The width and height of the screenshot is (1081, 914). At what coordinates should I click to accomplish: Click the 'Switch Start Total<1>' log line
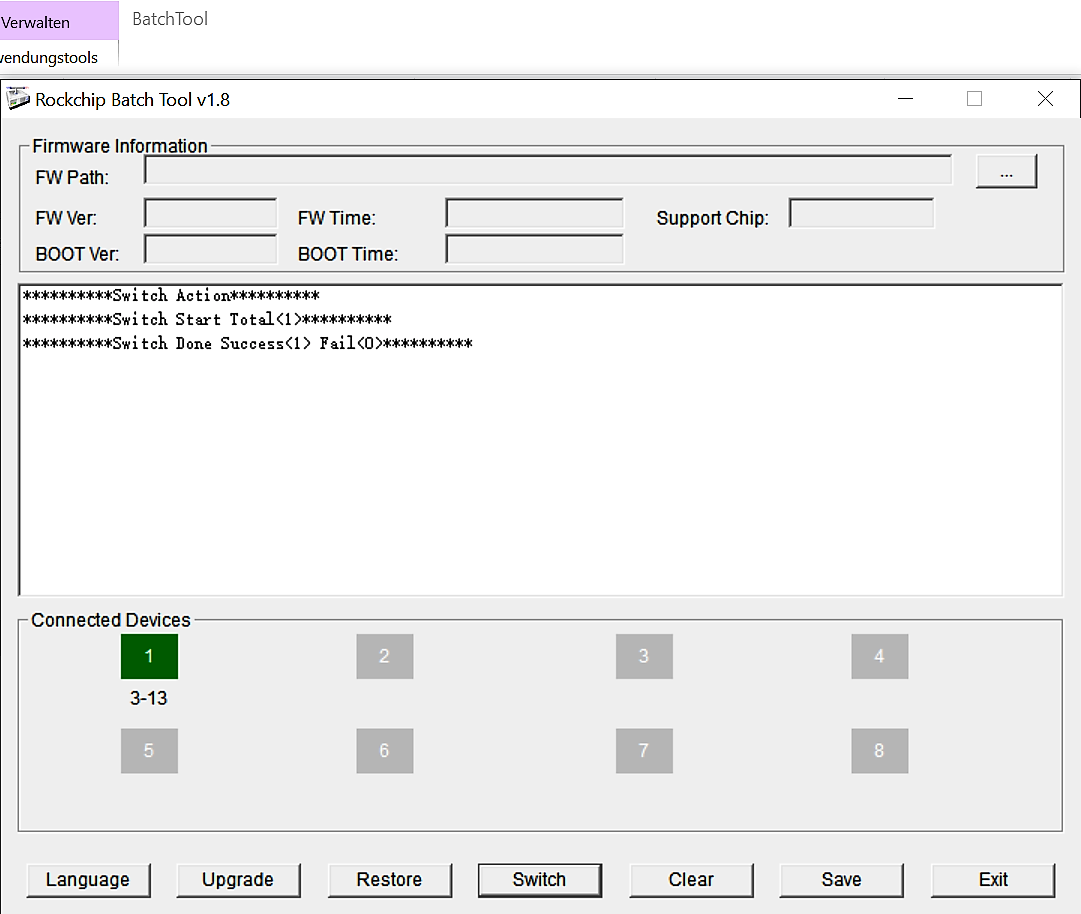click(207, 320)
